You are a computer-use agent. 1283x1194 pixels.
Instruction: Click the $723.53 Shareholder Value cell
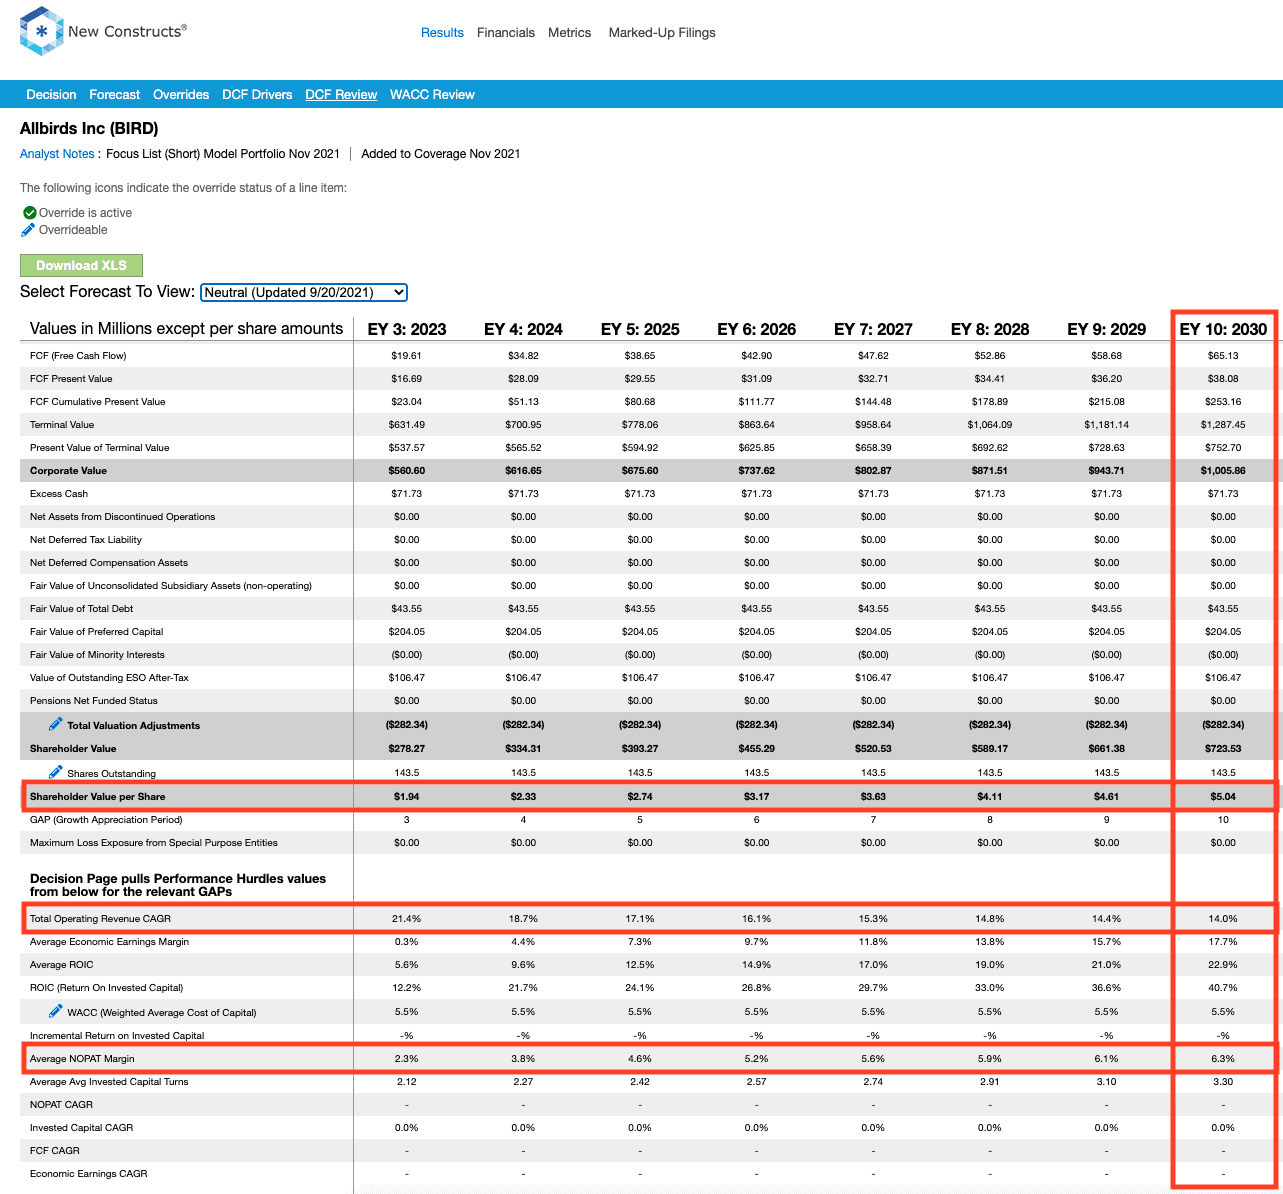pos(1223,749)
